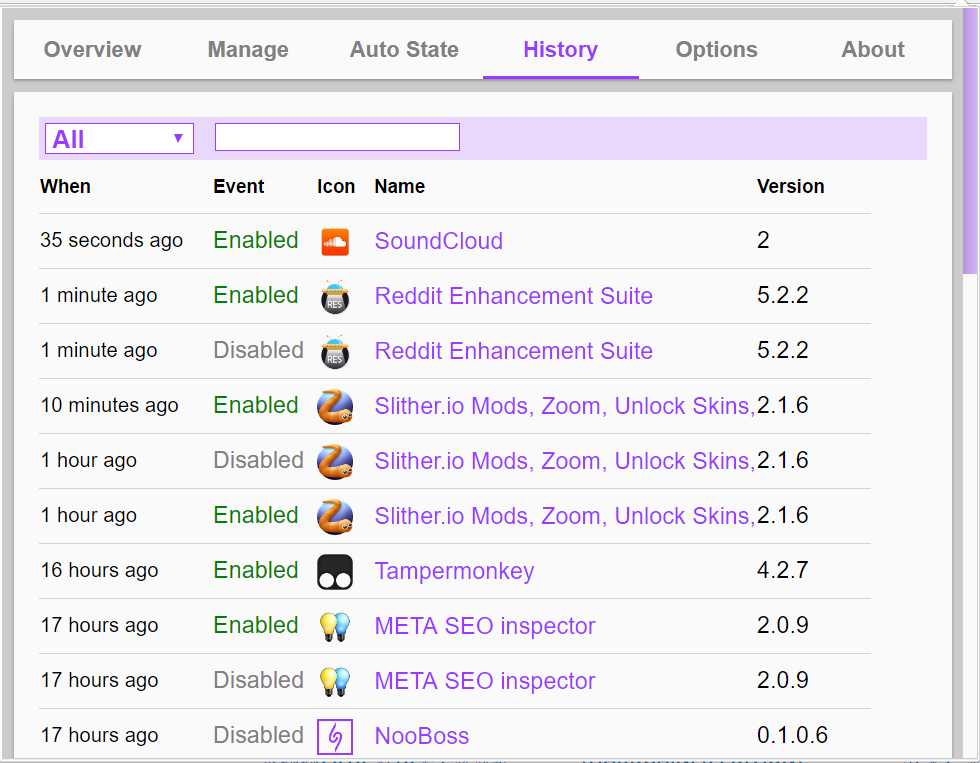The height and width of the screenshot is (763, 980).
Task: Click Slither.io icon in 1 hour ago Enabled row
Action: [335, 517]
